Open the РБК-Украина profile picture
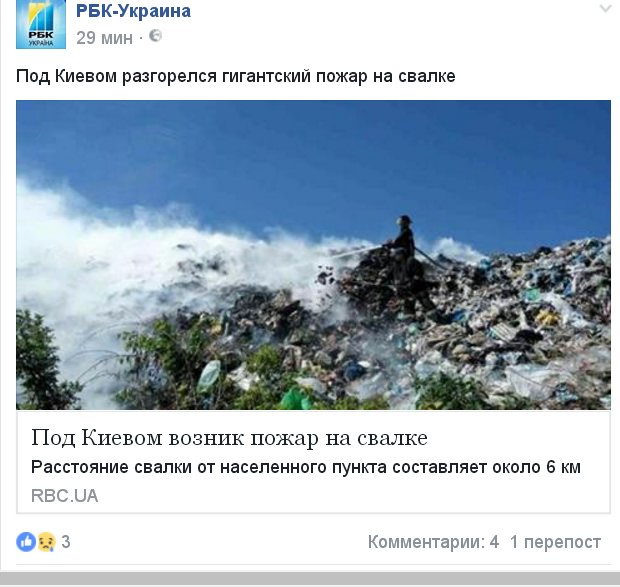Viewport: 620px width, 587px height. coord(41,25)
